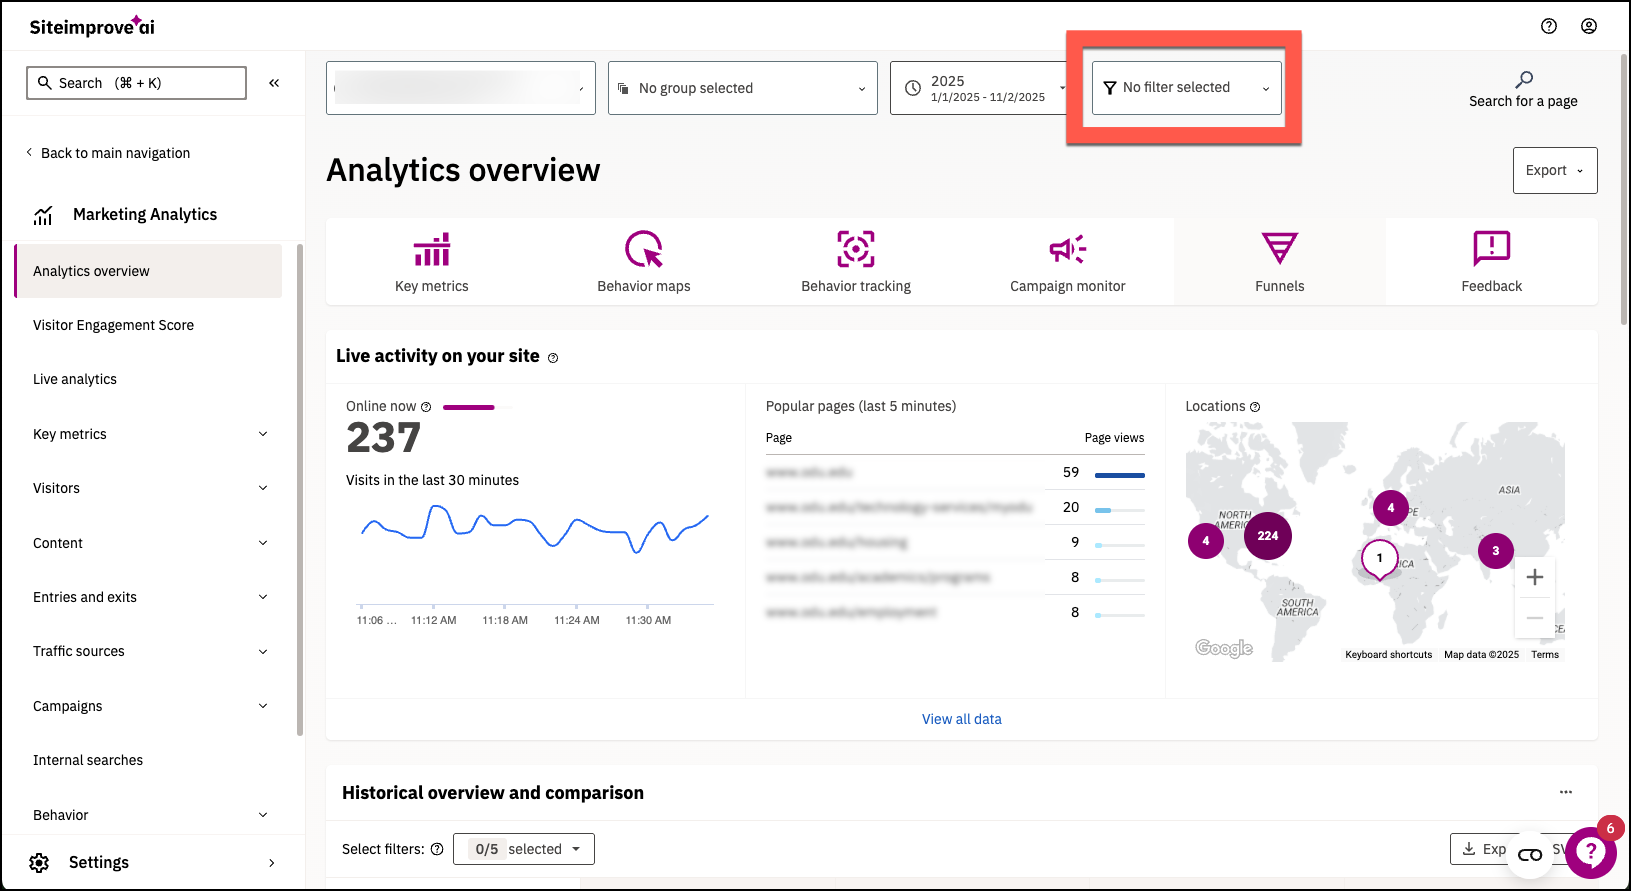
Task: Open the No filter selected dropdown
Action: (x=1186, y=88)
